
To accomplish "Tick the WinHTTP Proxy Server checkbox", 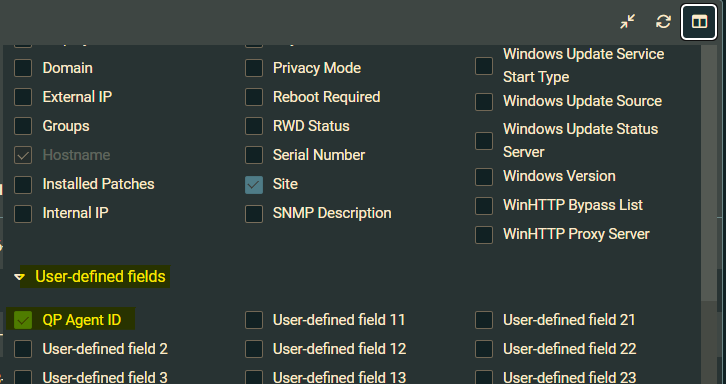I will (484, 234).
